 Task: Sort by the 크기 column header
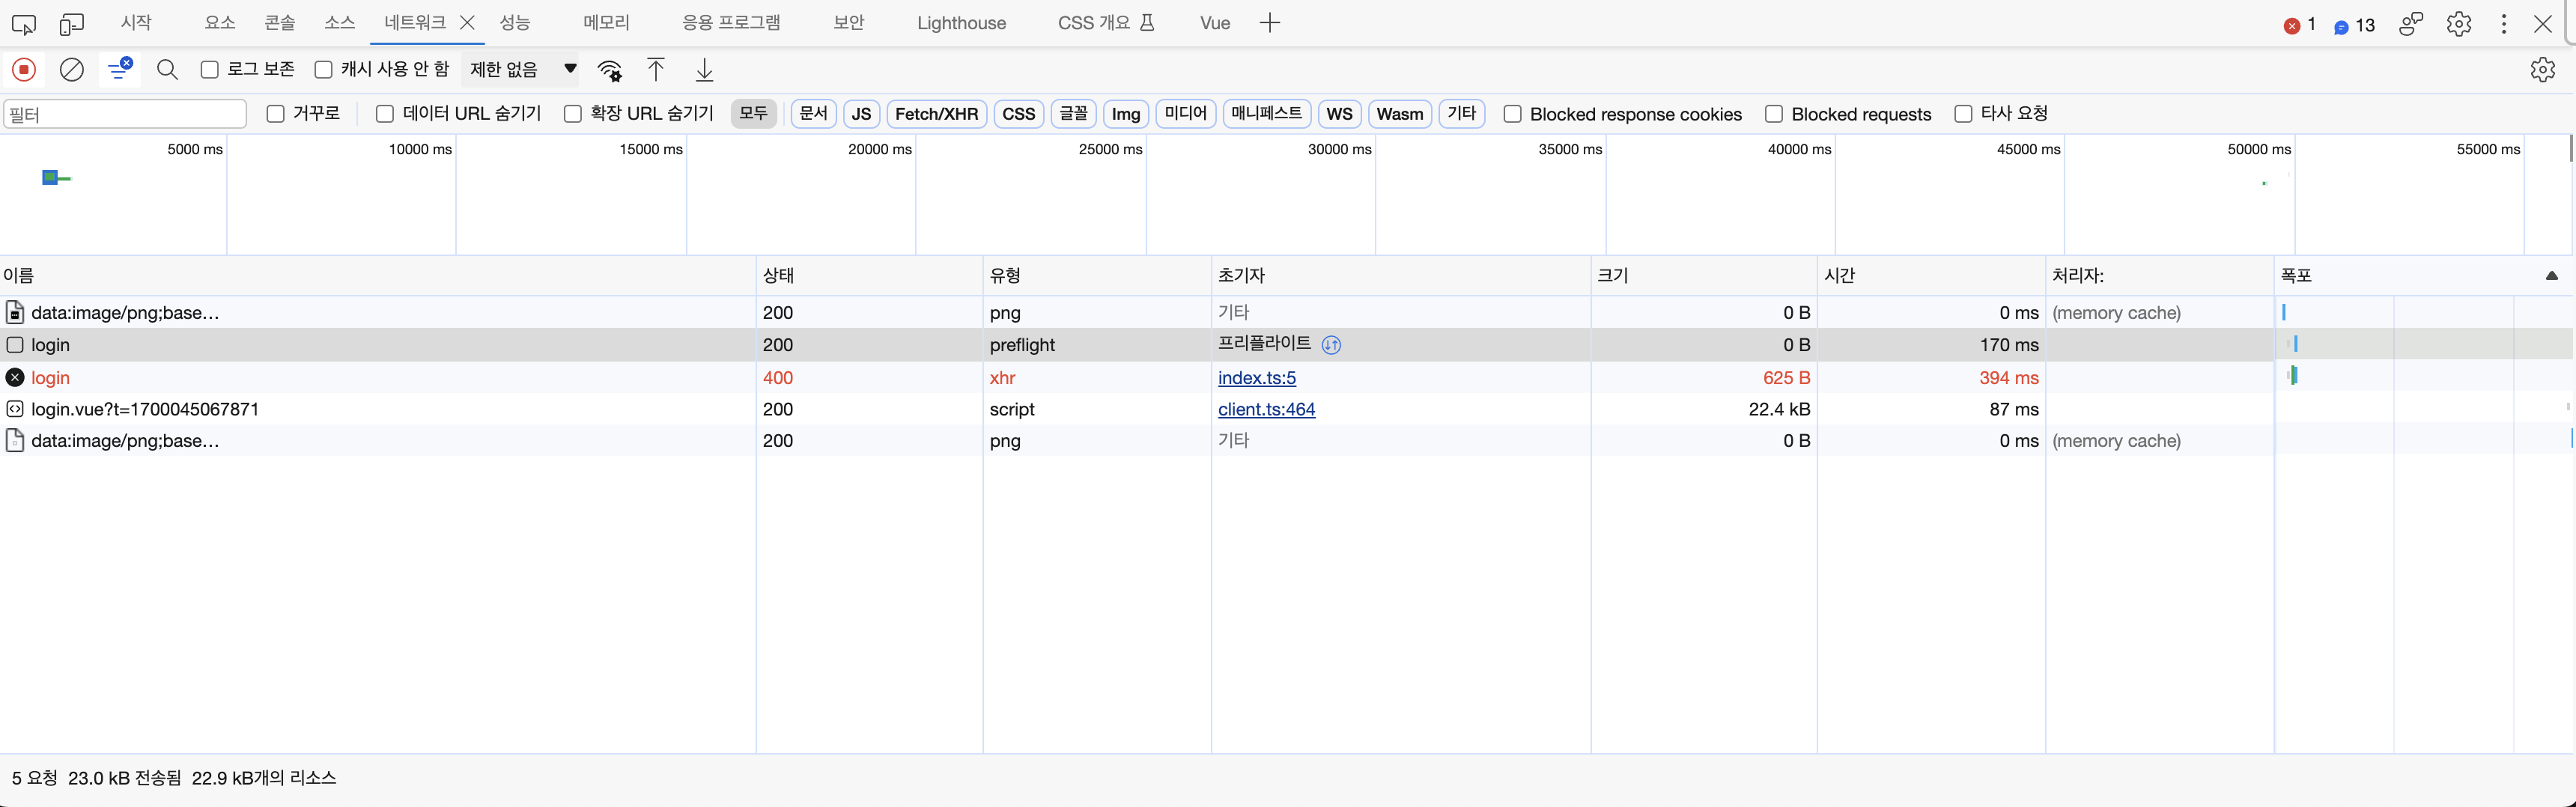[x=1704, y=276]
